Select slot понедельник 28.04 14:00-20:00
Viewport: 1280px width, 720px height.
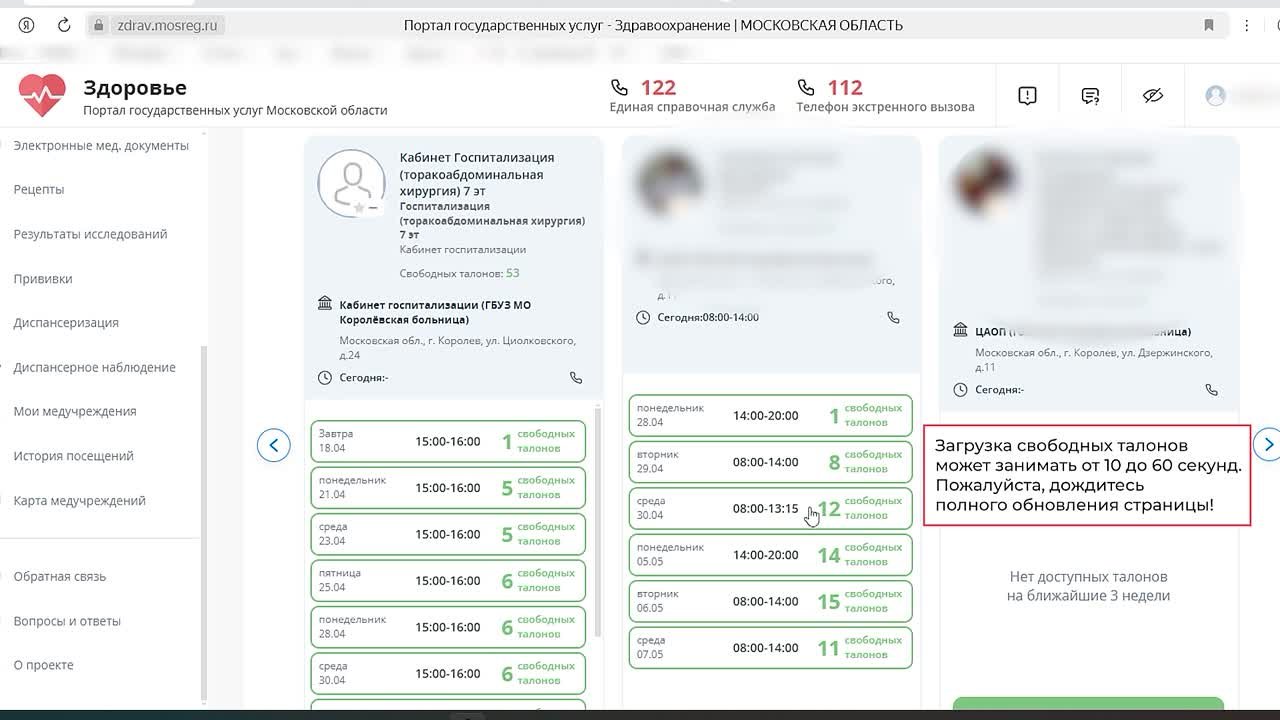tap(771, 416)
